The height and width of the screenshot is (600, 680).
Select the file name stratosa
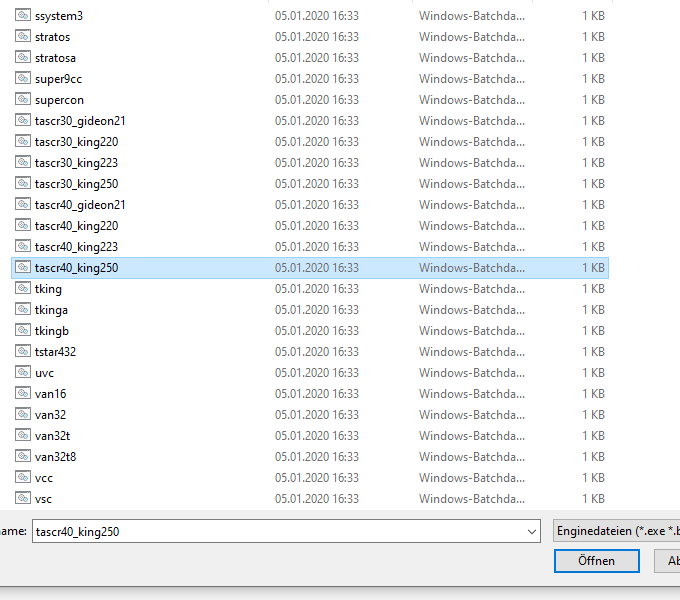coord(55,58)
